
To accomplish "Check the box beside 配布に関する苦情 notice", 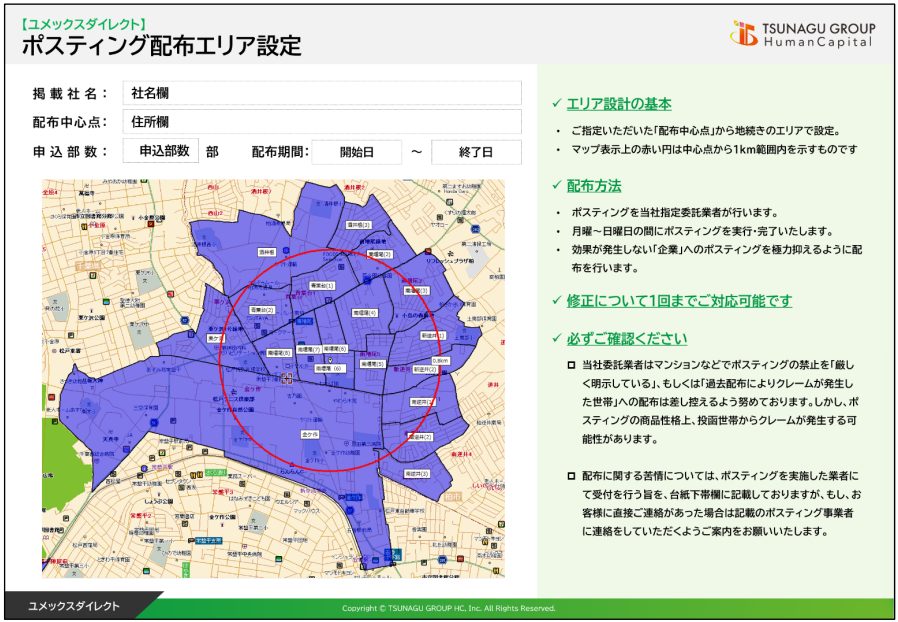I will click(571, 476).
